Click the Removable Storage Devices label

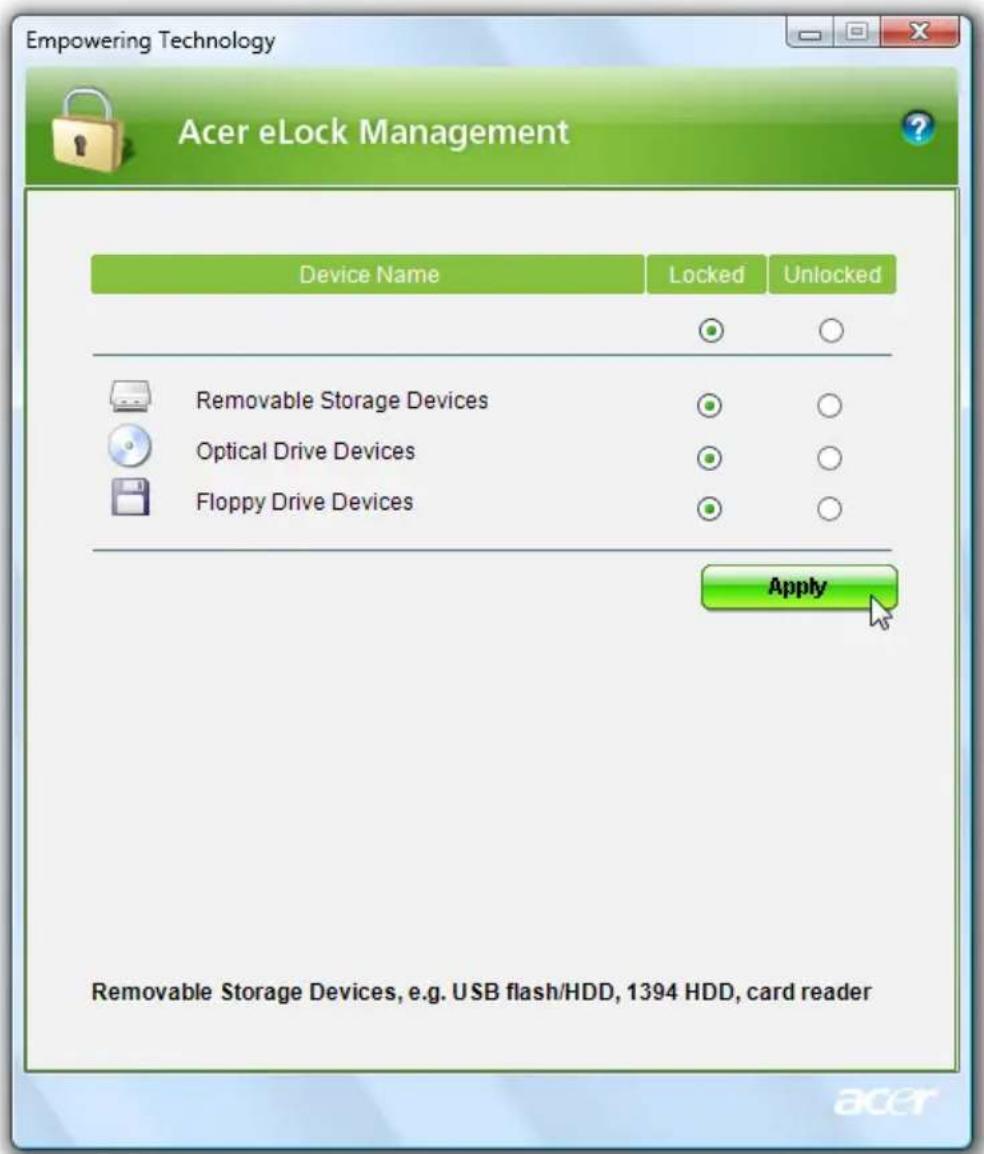click(x=342, y=400)
